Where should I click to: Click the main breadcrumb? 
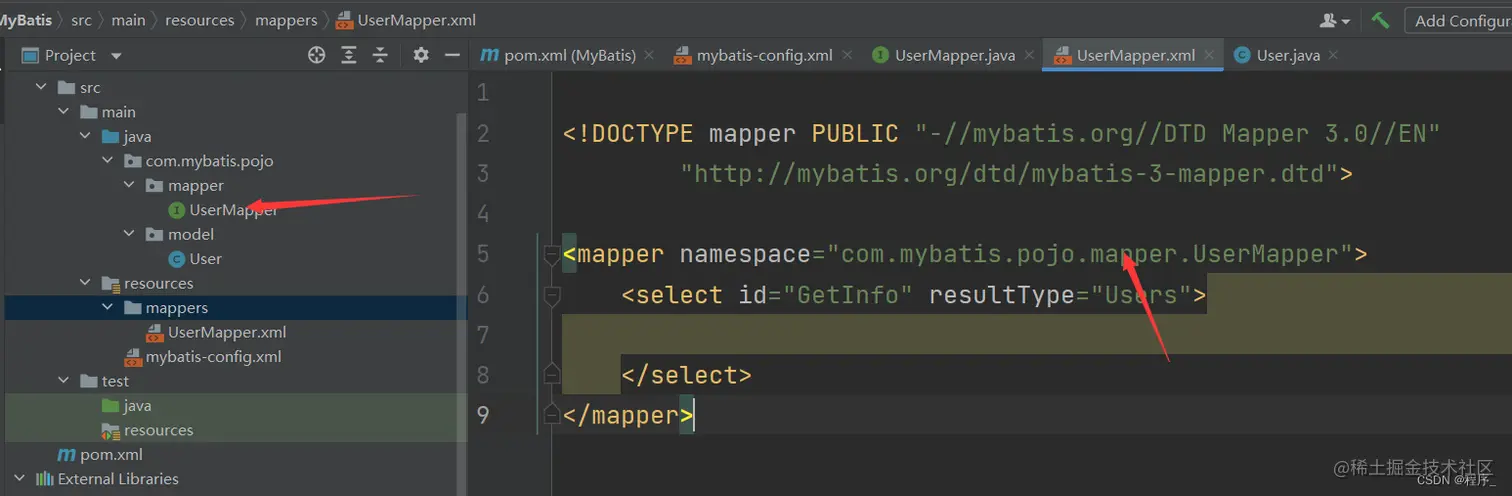[128, 20]
